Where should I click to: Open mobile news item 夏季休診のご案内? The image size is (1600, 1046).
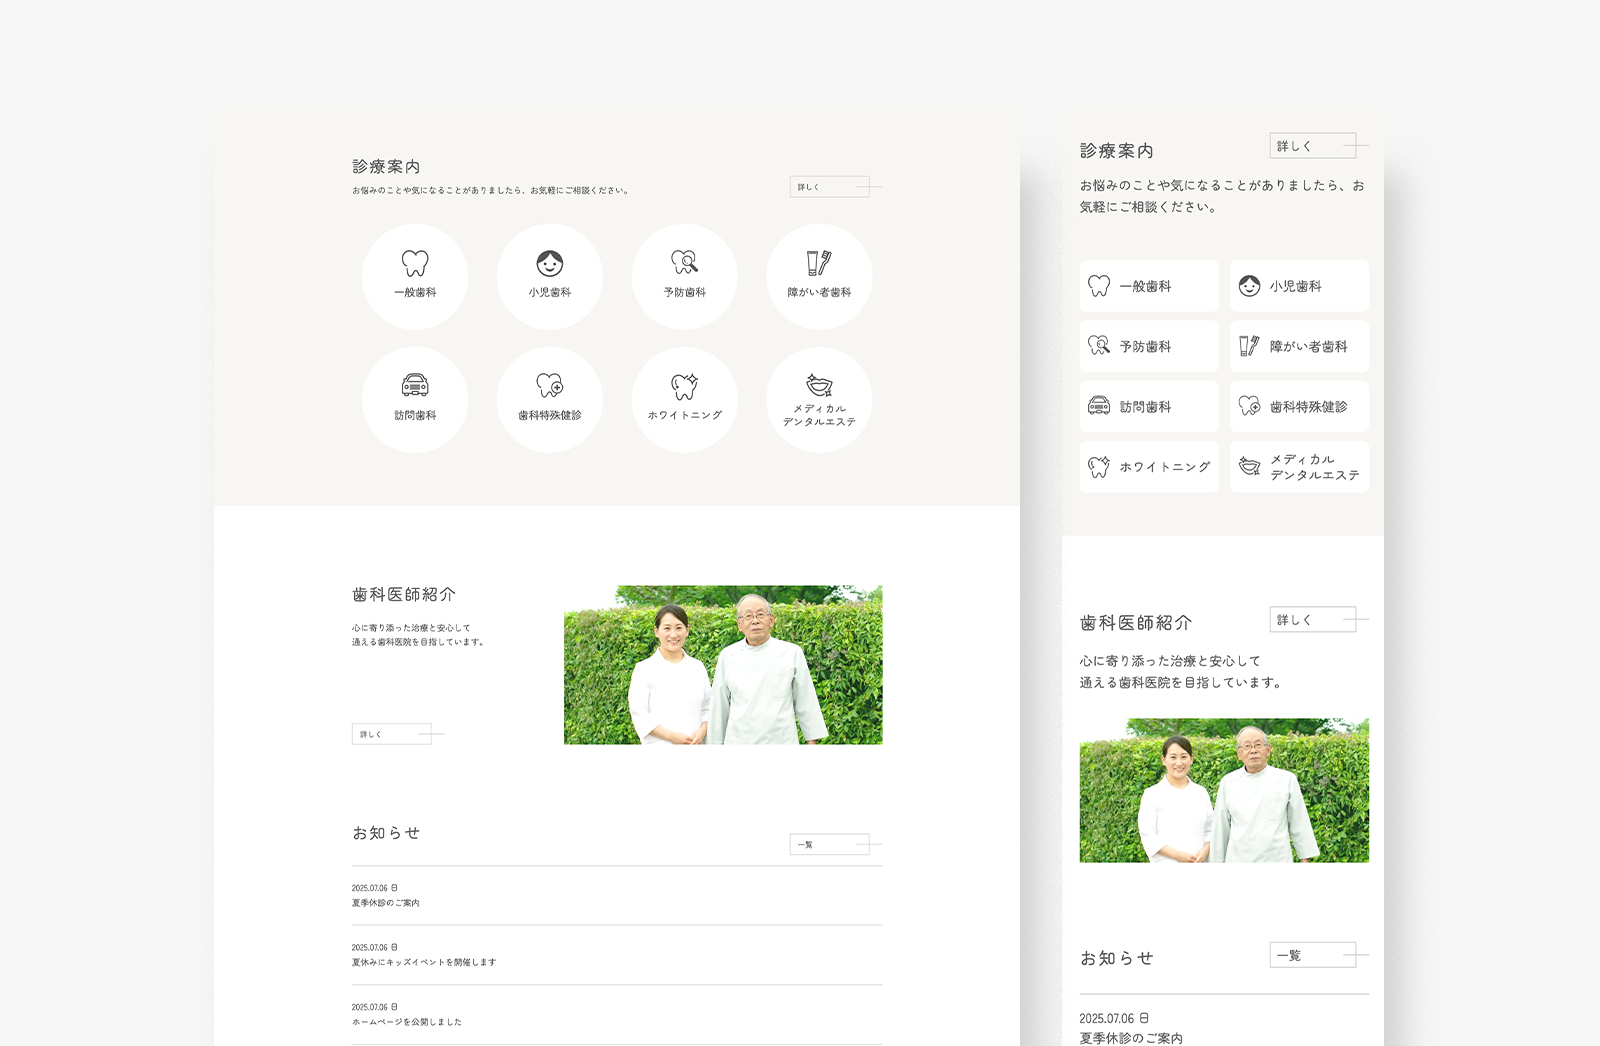tap(1224, 1022)
